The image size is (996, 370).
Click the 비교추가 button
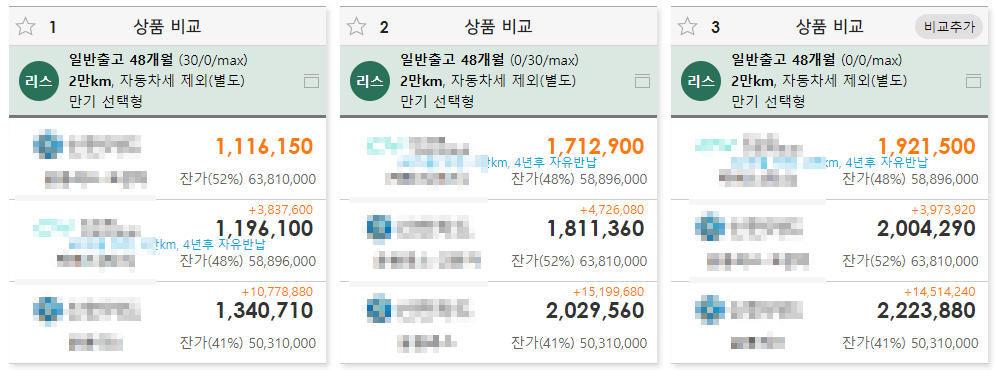pyautogui.click(x=949, y=27)
